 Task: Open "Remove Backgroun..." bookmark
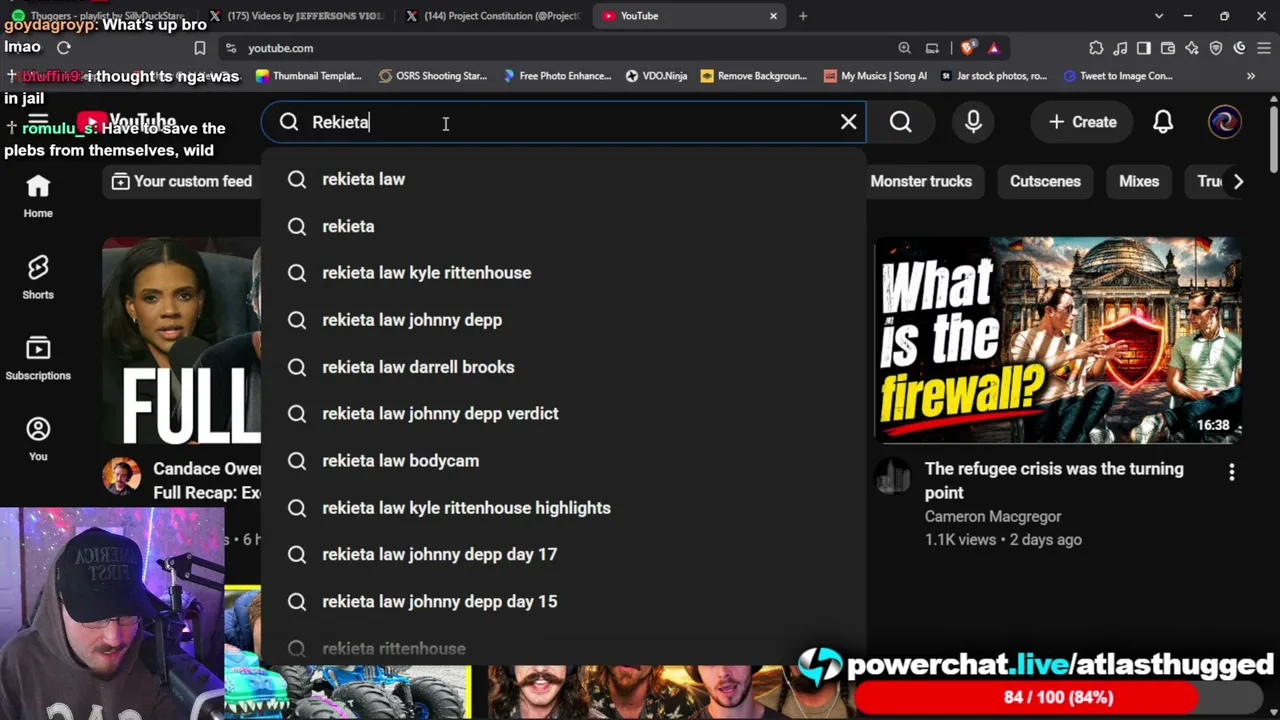click(x=754, y=76)
